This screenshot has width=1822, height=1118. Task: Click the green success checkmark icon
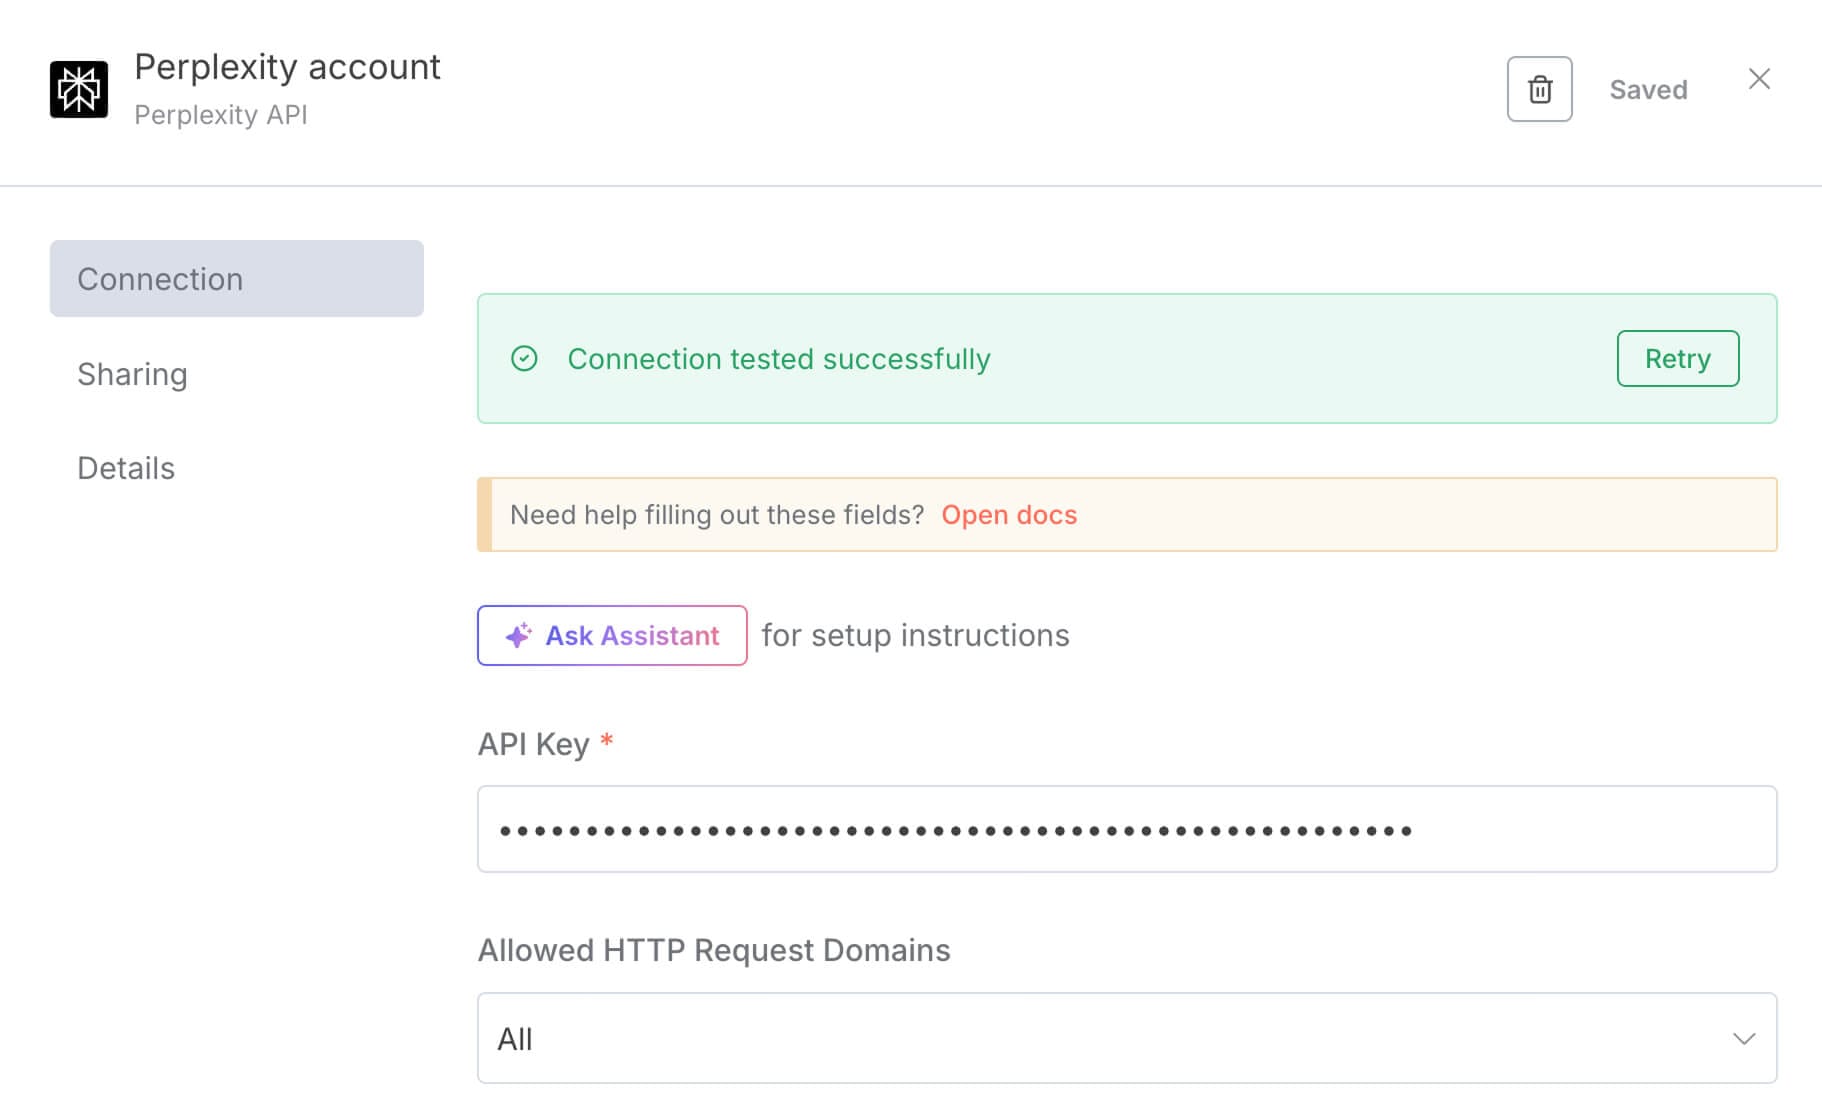(523, 359)
